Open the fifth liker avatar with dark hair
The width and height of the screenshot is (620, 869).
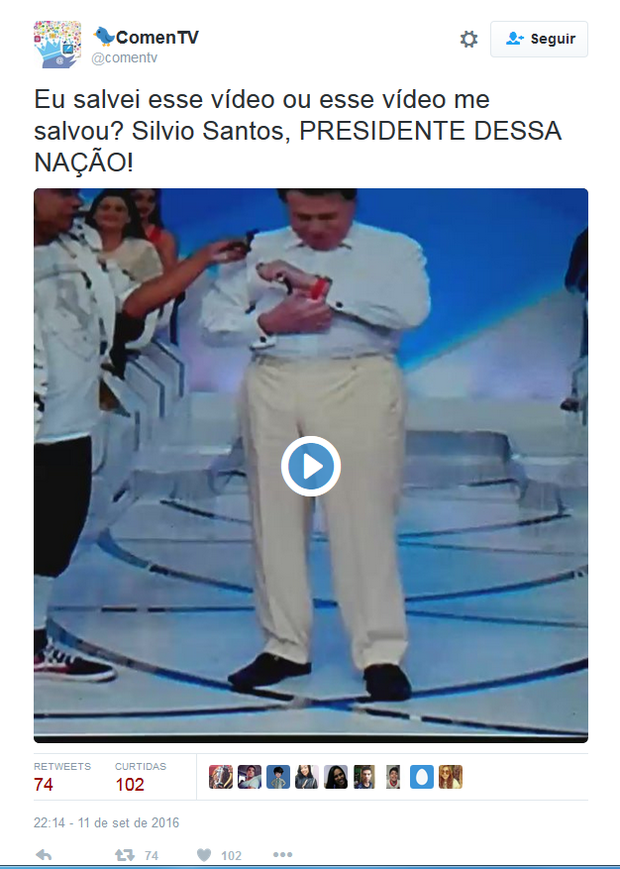click(x=336, y=777)
